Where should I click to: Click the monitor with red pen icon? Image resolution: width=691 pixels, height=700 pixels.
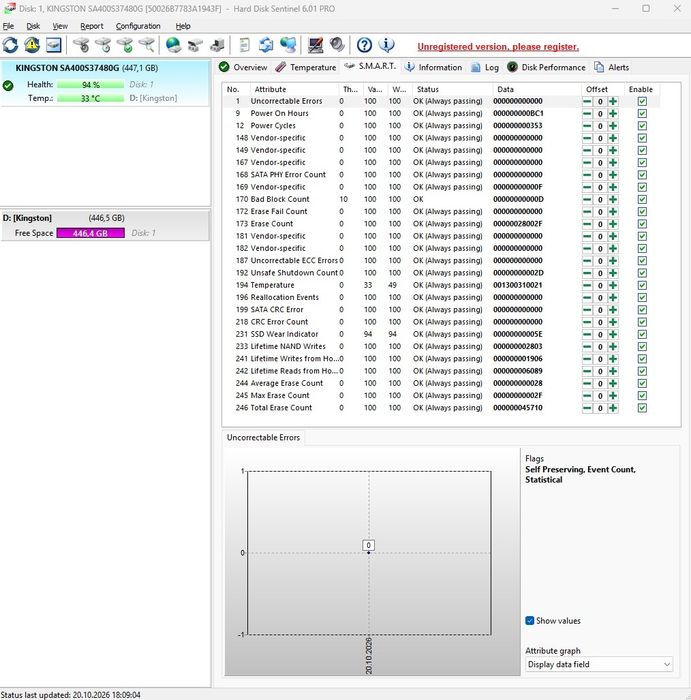(x=315, y=45)
